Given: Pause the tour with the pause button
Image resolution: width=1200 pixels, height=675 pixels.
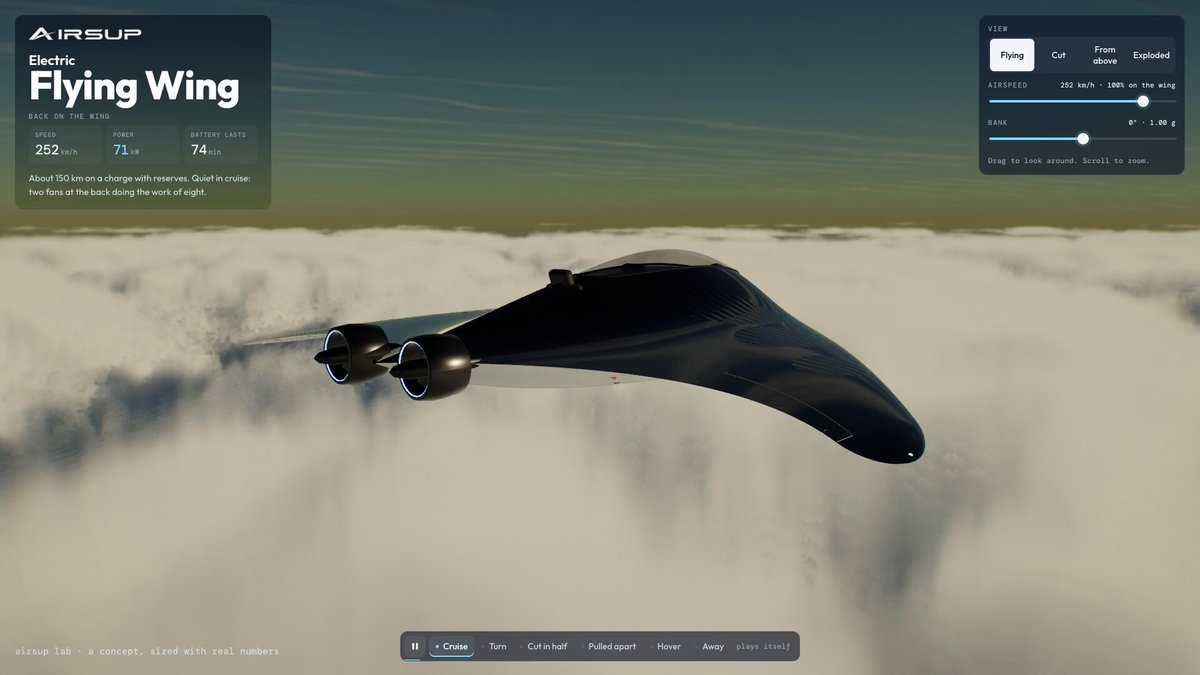Looking at the screenshot, I should [415, 646].
